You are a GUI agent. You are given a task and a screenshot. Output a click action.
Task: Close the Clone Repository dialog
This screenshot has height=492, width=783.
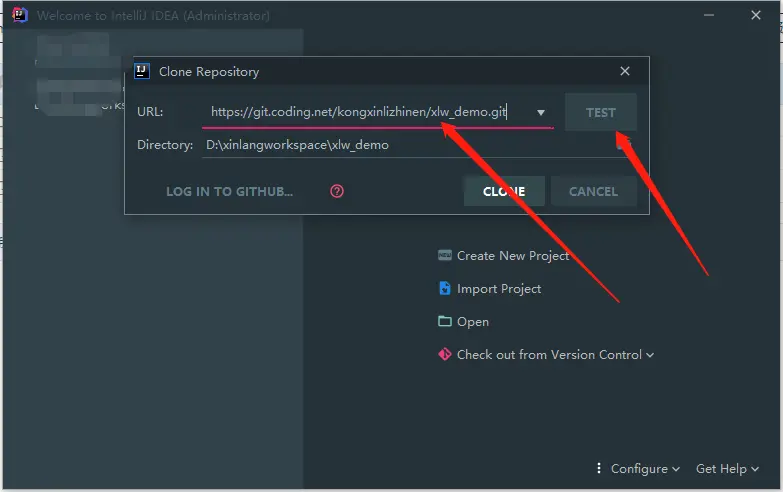(625, 71)
